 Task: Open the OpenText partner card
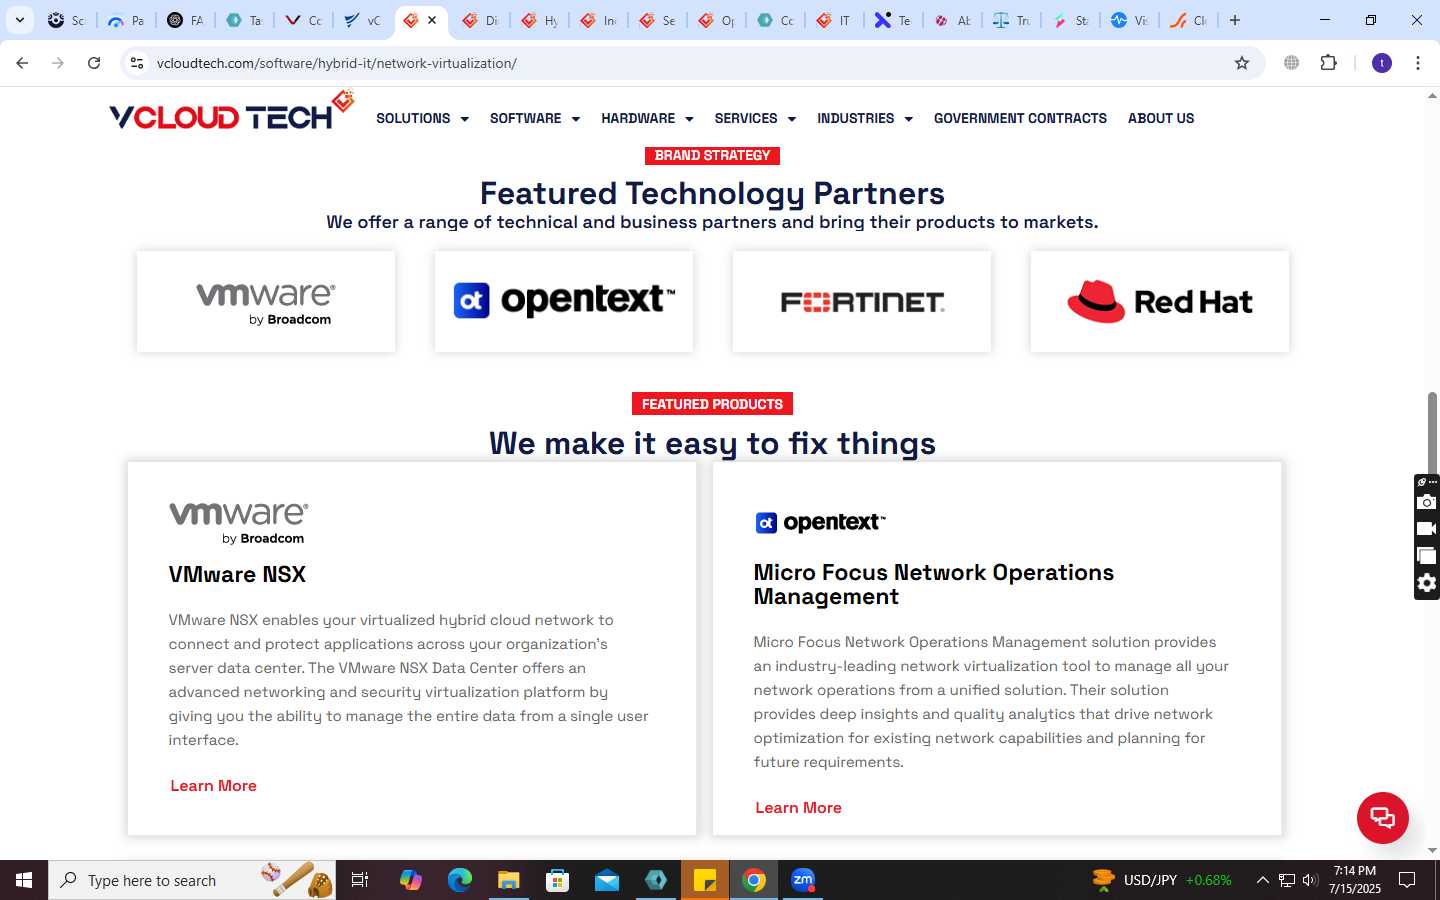(564, 302)
